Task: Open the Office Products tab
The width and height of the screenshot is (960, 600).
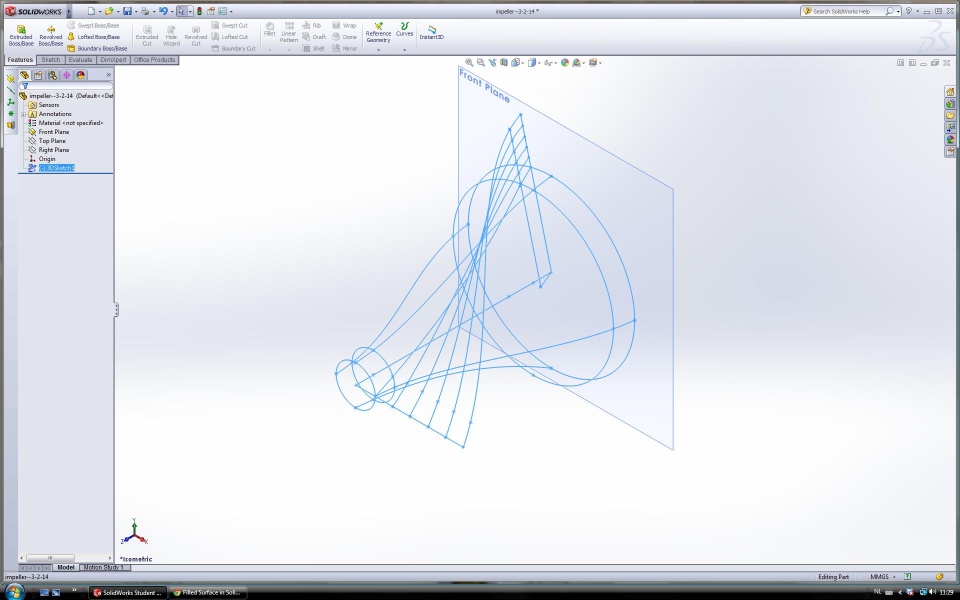Action: pyautogui.click(x=154, y=60)
